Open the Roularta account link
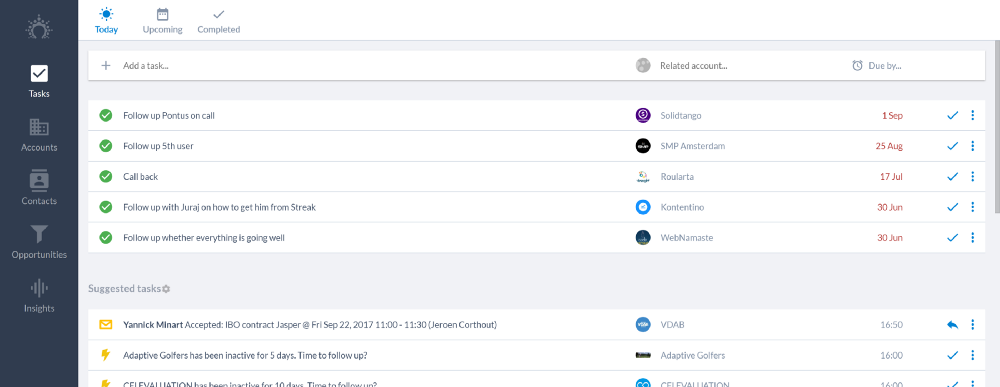This screenshot has width=1000, height=387. pyautogui.click(x=677, y=177)
